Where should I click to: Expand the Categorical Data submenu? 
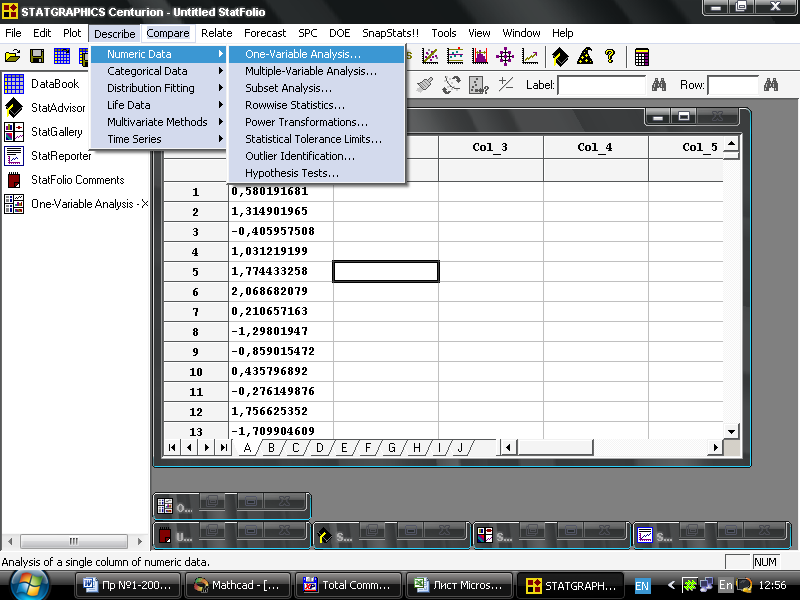point(158,71)
